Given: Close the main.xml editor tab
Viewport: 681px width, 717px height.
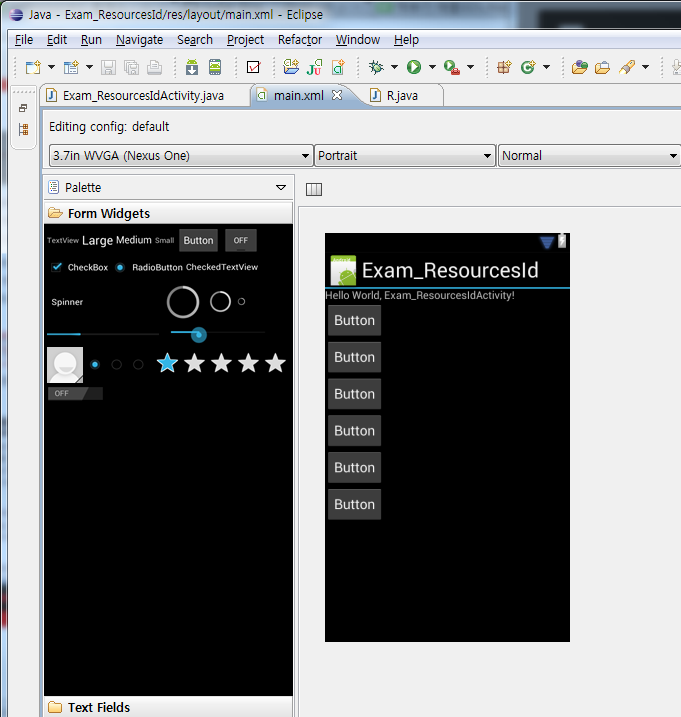Looking at the screenshot, I should [337, 95].
